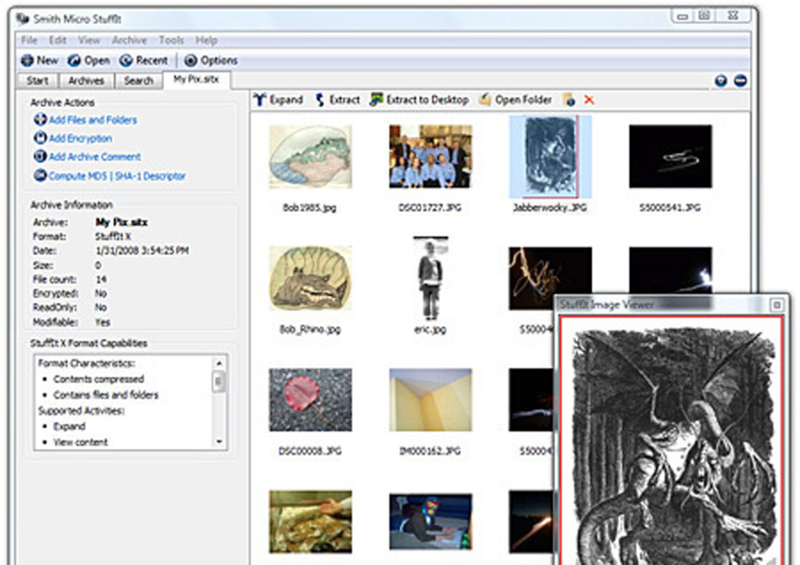Open the Tools menu
The width and height of the screenshot is (800, 565).
(x=171, y=40)
